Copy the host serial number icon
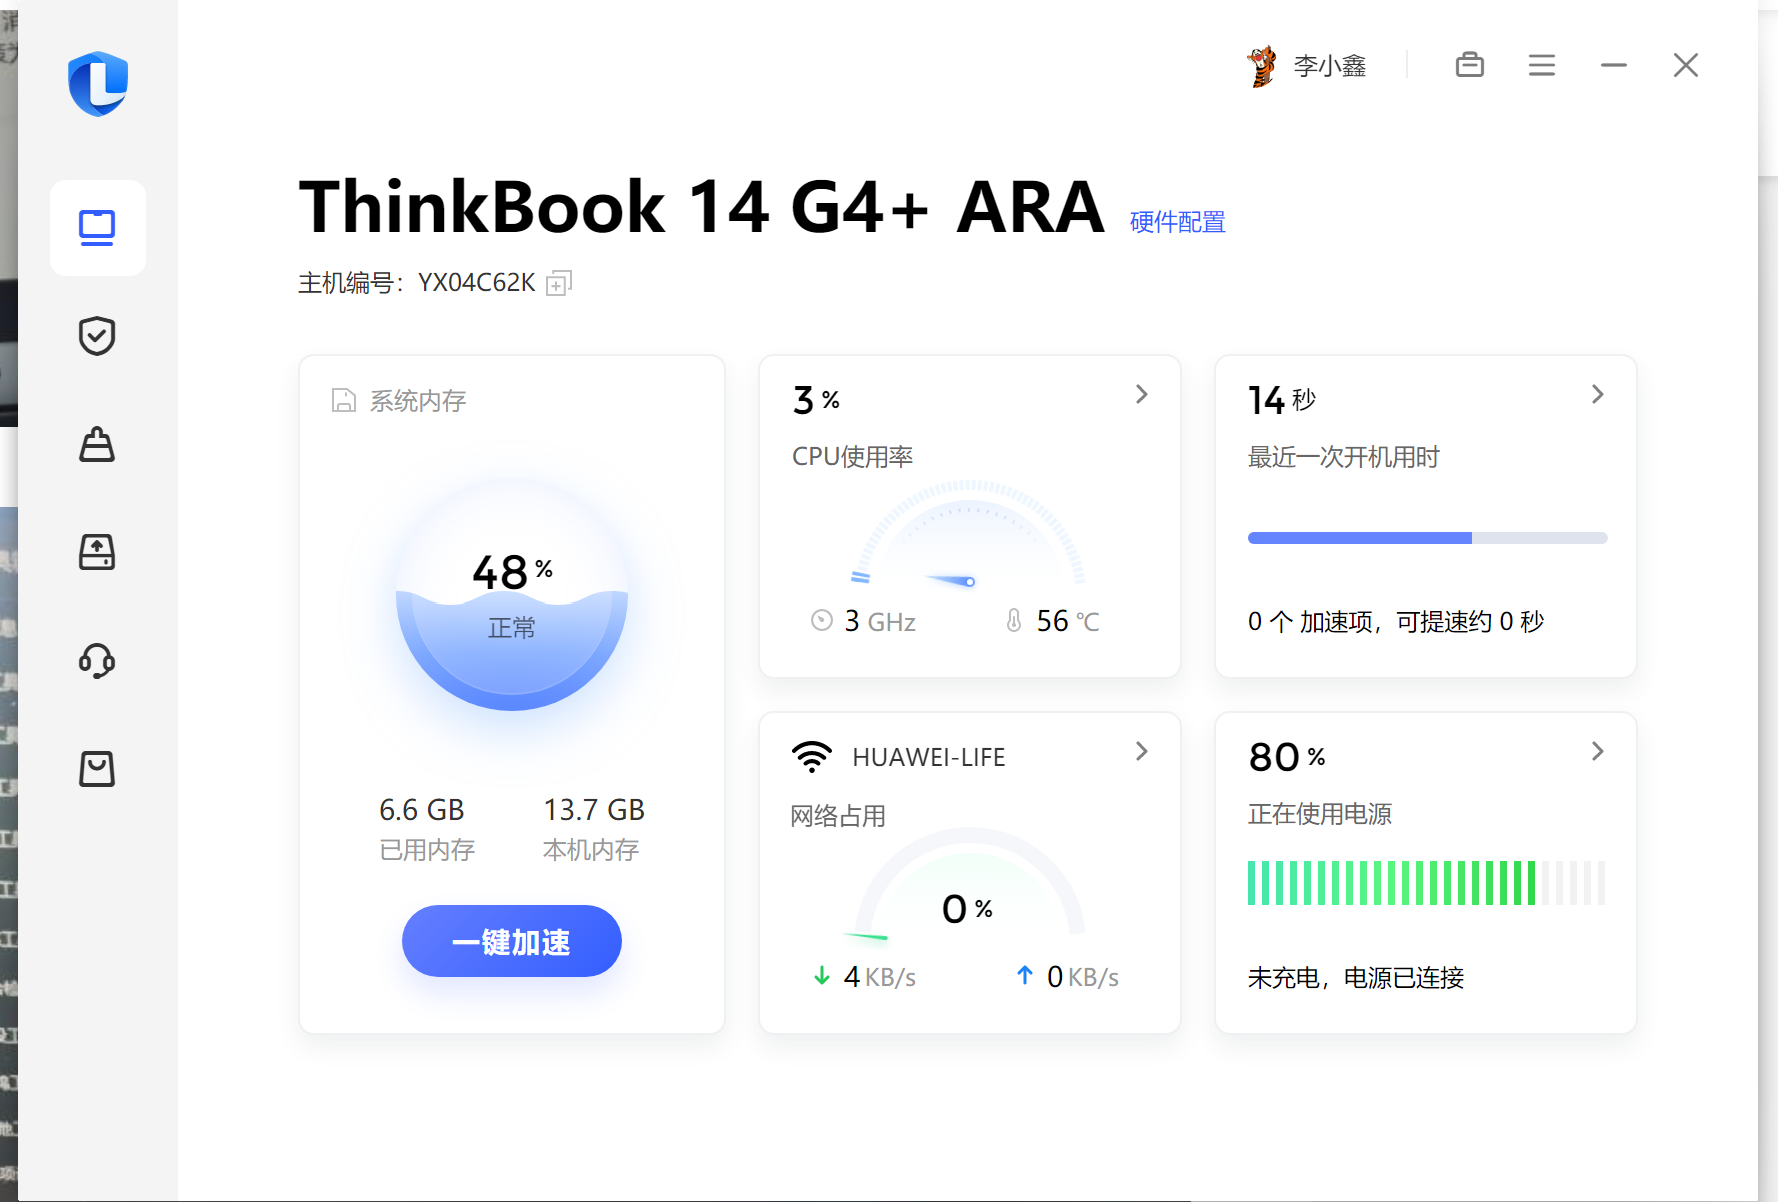This screenshot has width=1778, height=1202. tap(559, 283)
